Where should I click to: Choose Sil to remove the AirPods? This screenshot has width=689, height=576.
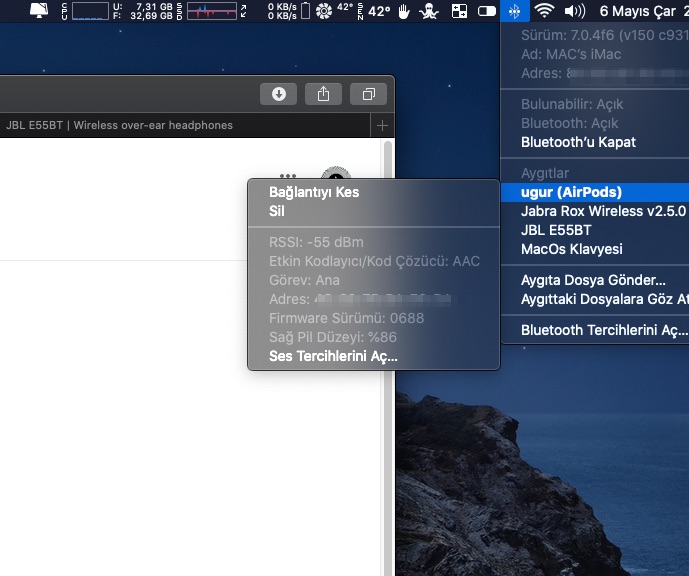coord(277,211)
